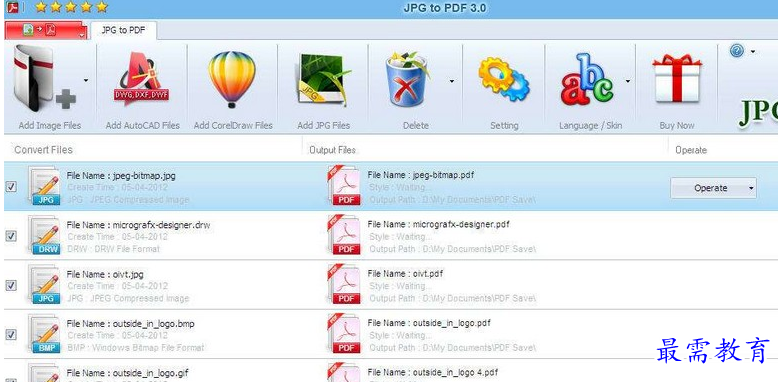This screenshot has height=382, width=778.
Task: Click the Convert Files column header
Action: [44, 150]
